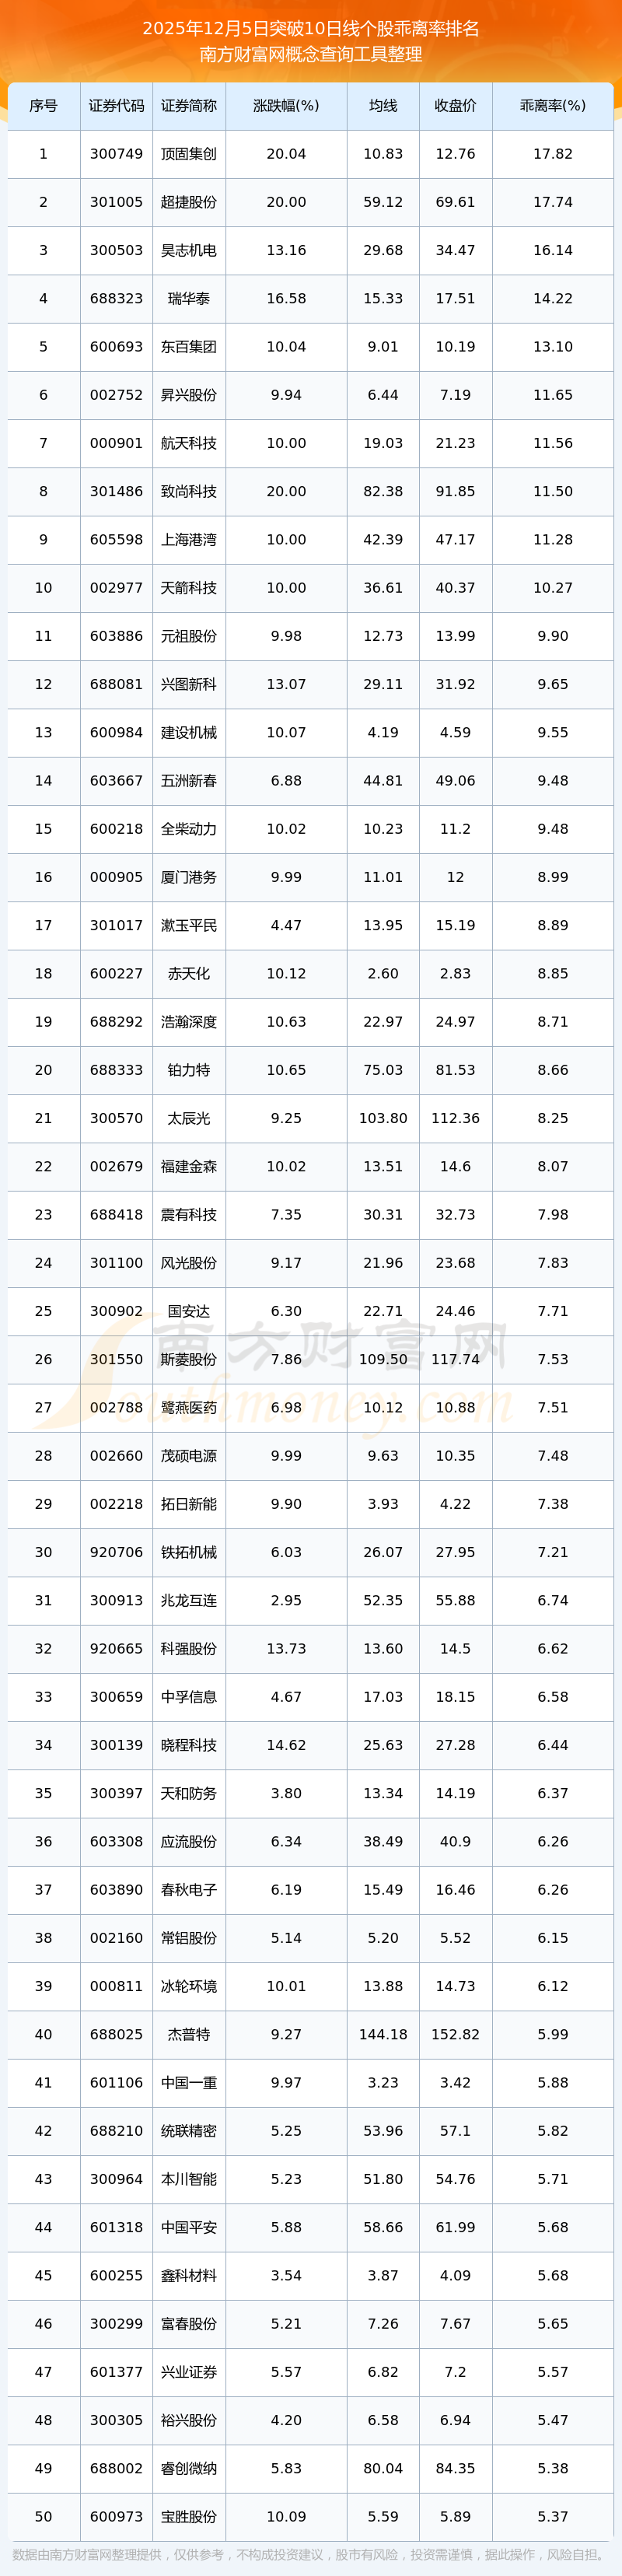The image size is (622, 2576).
Task: Click the 序号 column header
Action: [x=43, y=106]
